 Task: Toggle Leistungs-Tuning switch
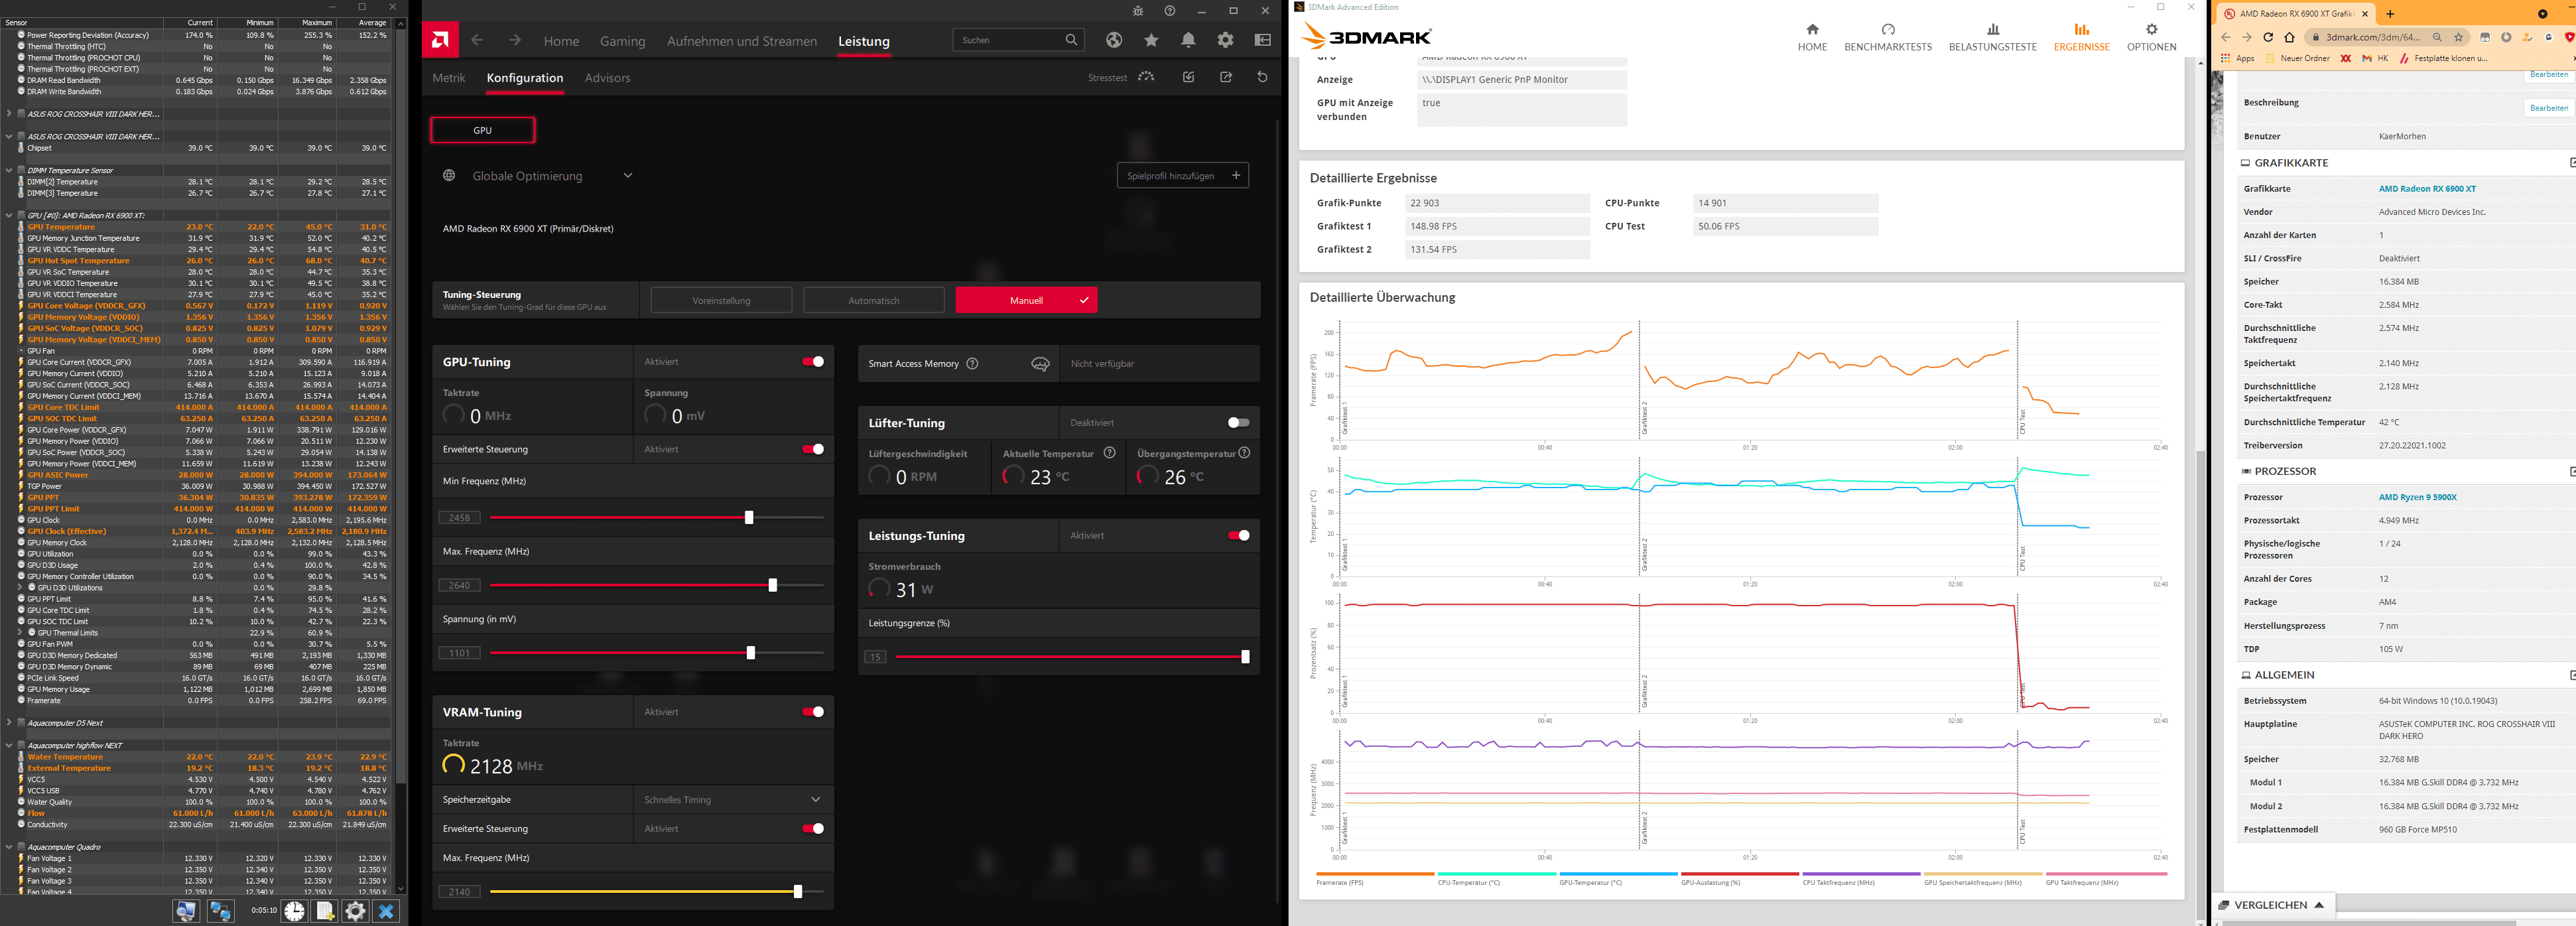[1238, 536]
